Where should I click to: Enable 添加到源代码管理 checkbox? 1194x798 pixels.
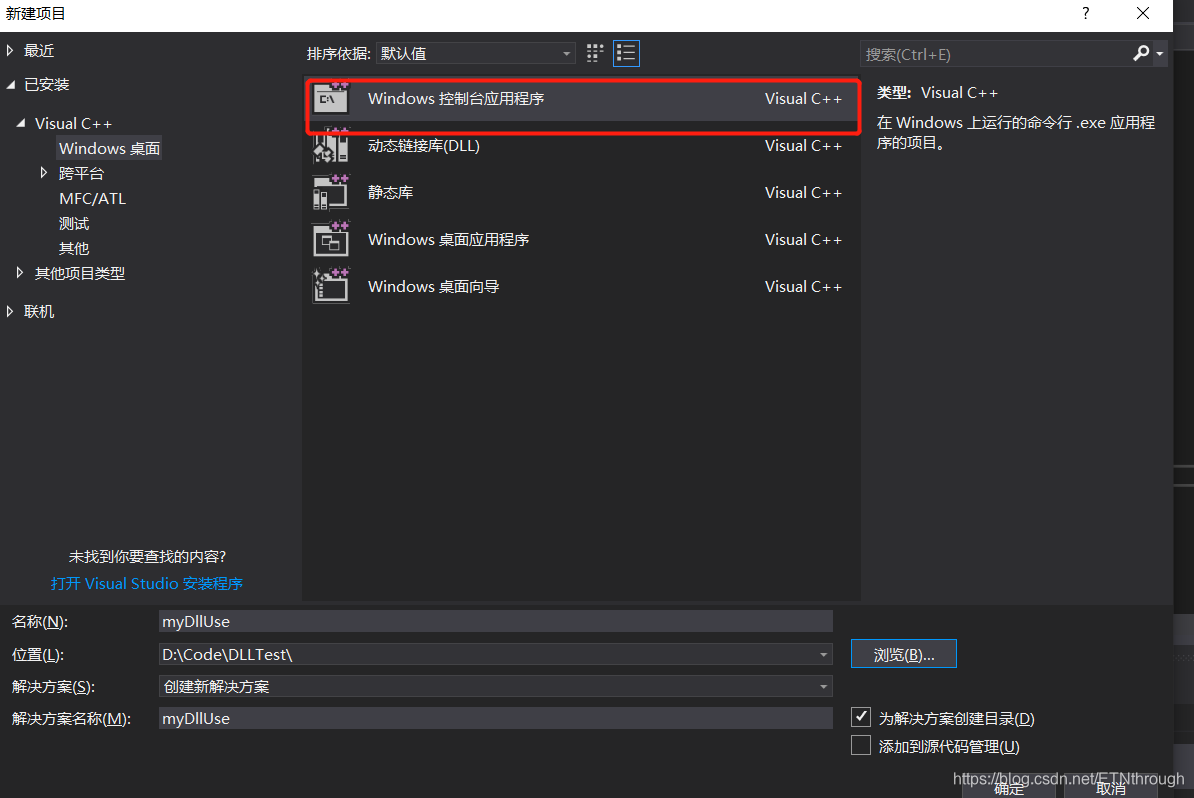click(x=860, y=745)
